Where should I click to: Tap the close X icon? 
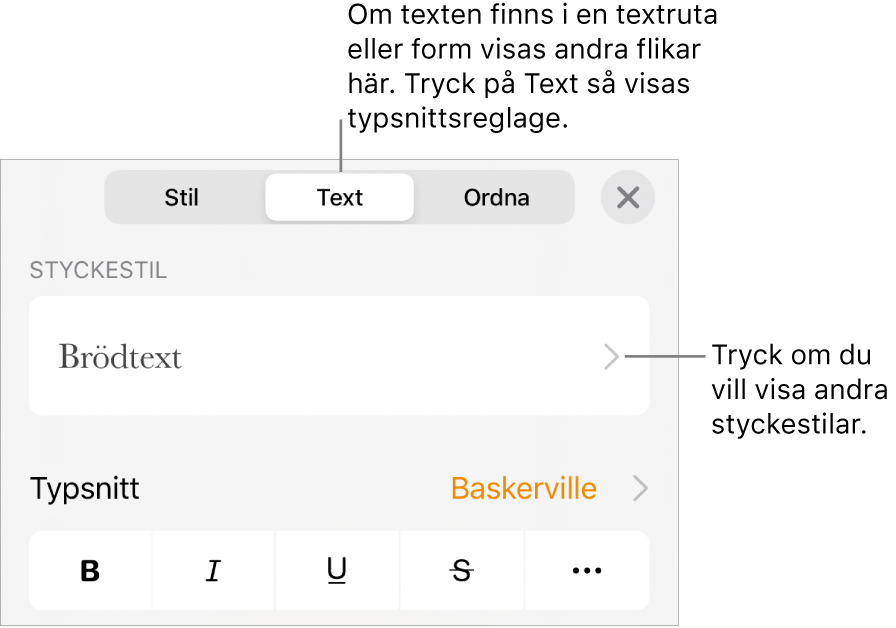(628, 197)
